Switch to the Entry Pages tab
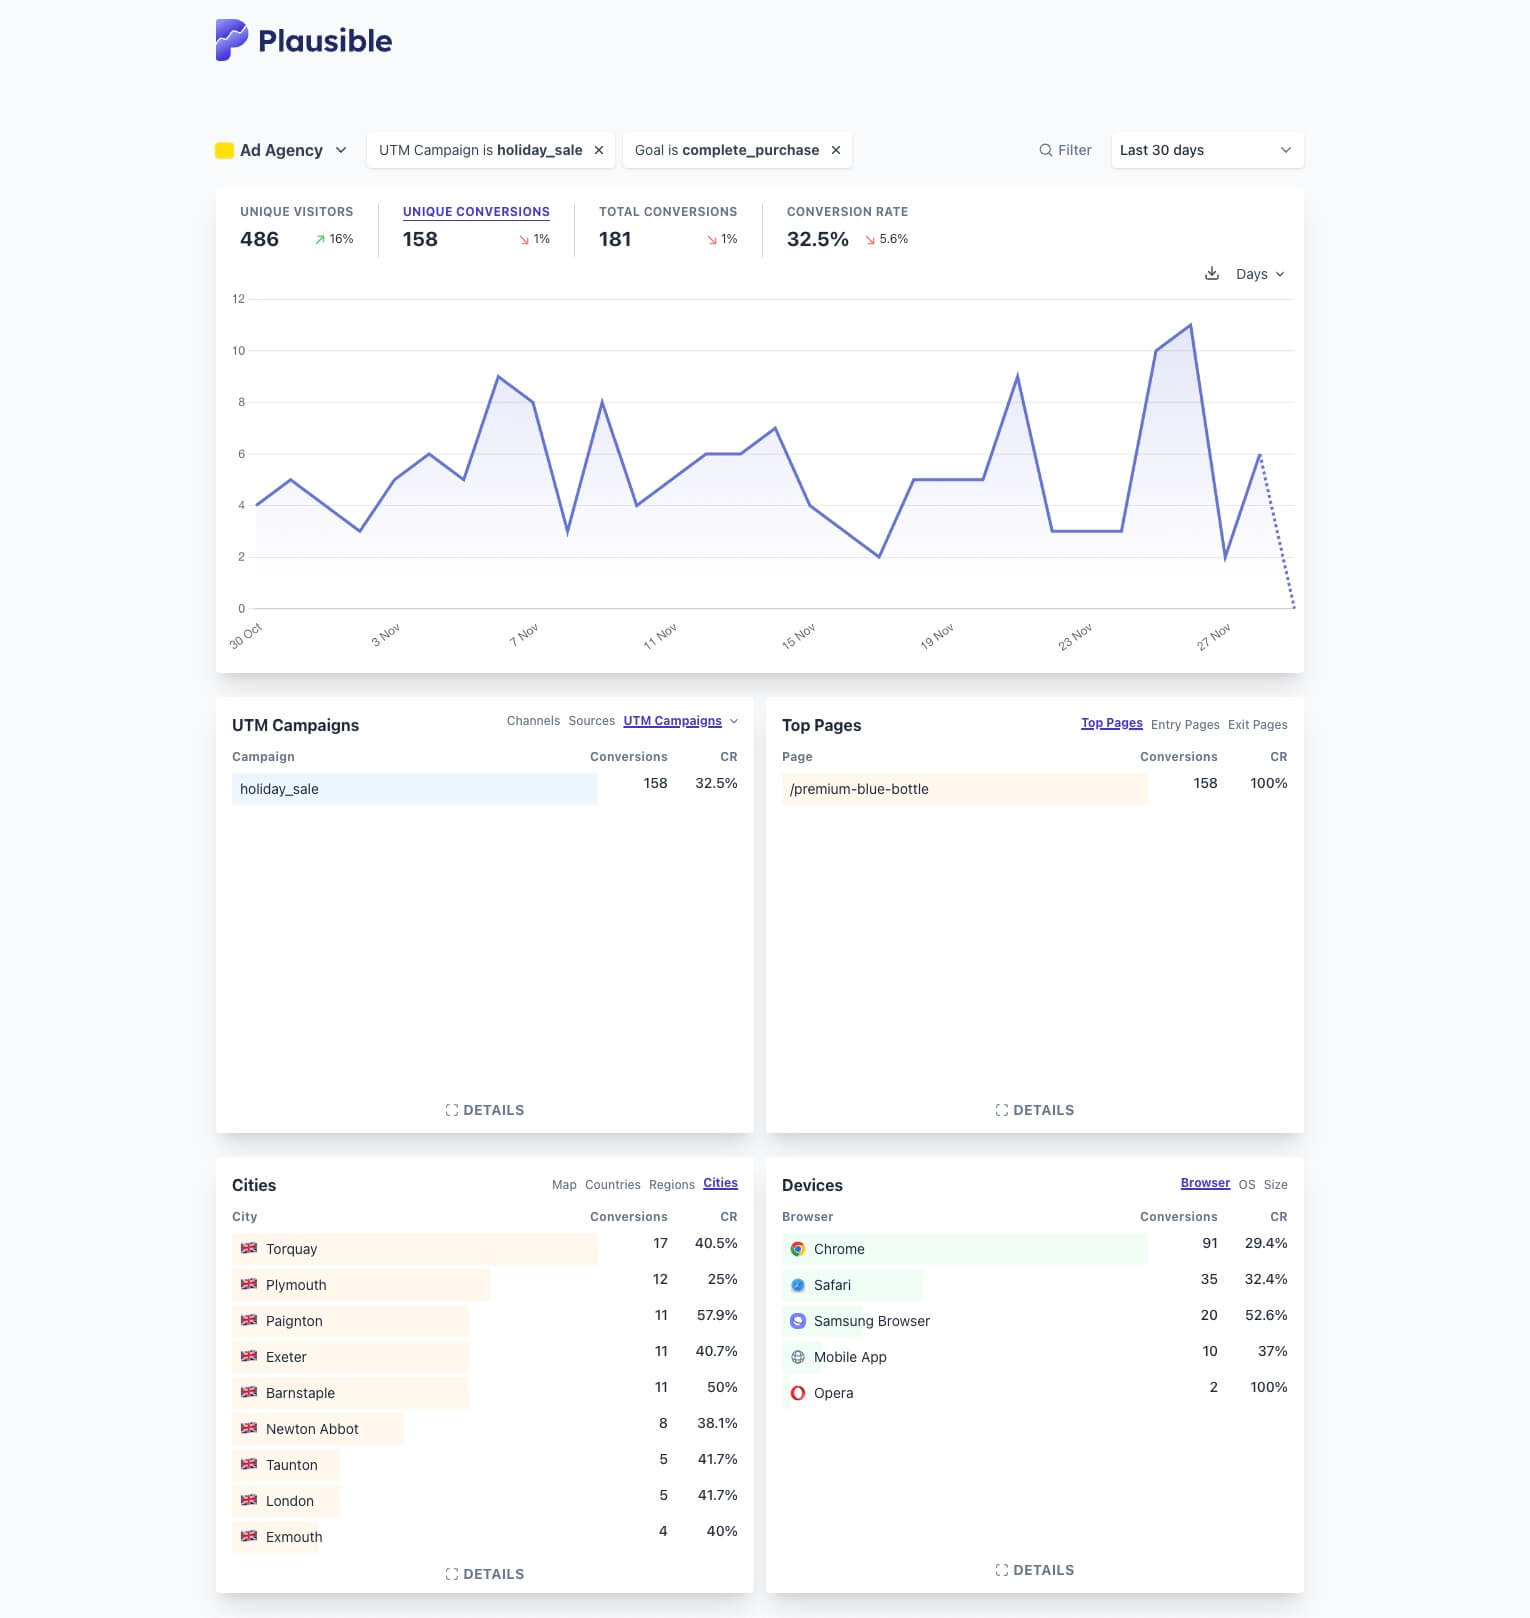The height and width of the screenshot is (1618, 1530). tap(1184, 724)
